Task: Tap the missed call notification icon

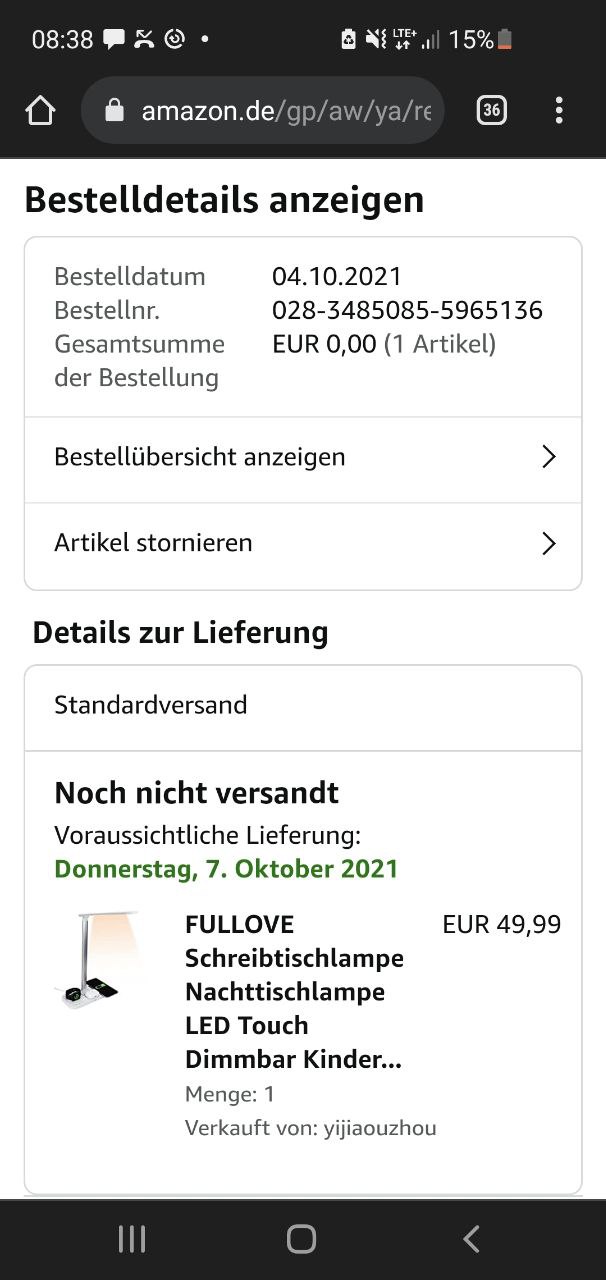Action: coord(145,40)
